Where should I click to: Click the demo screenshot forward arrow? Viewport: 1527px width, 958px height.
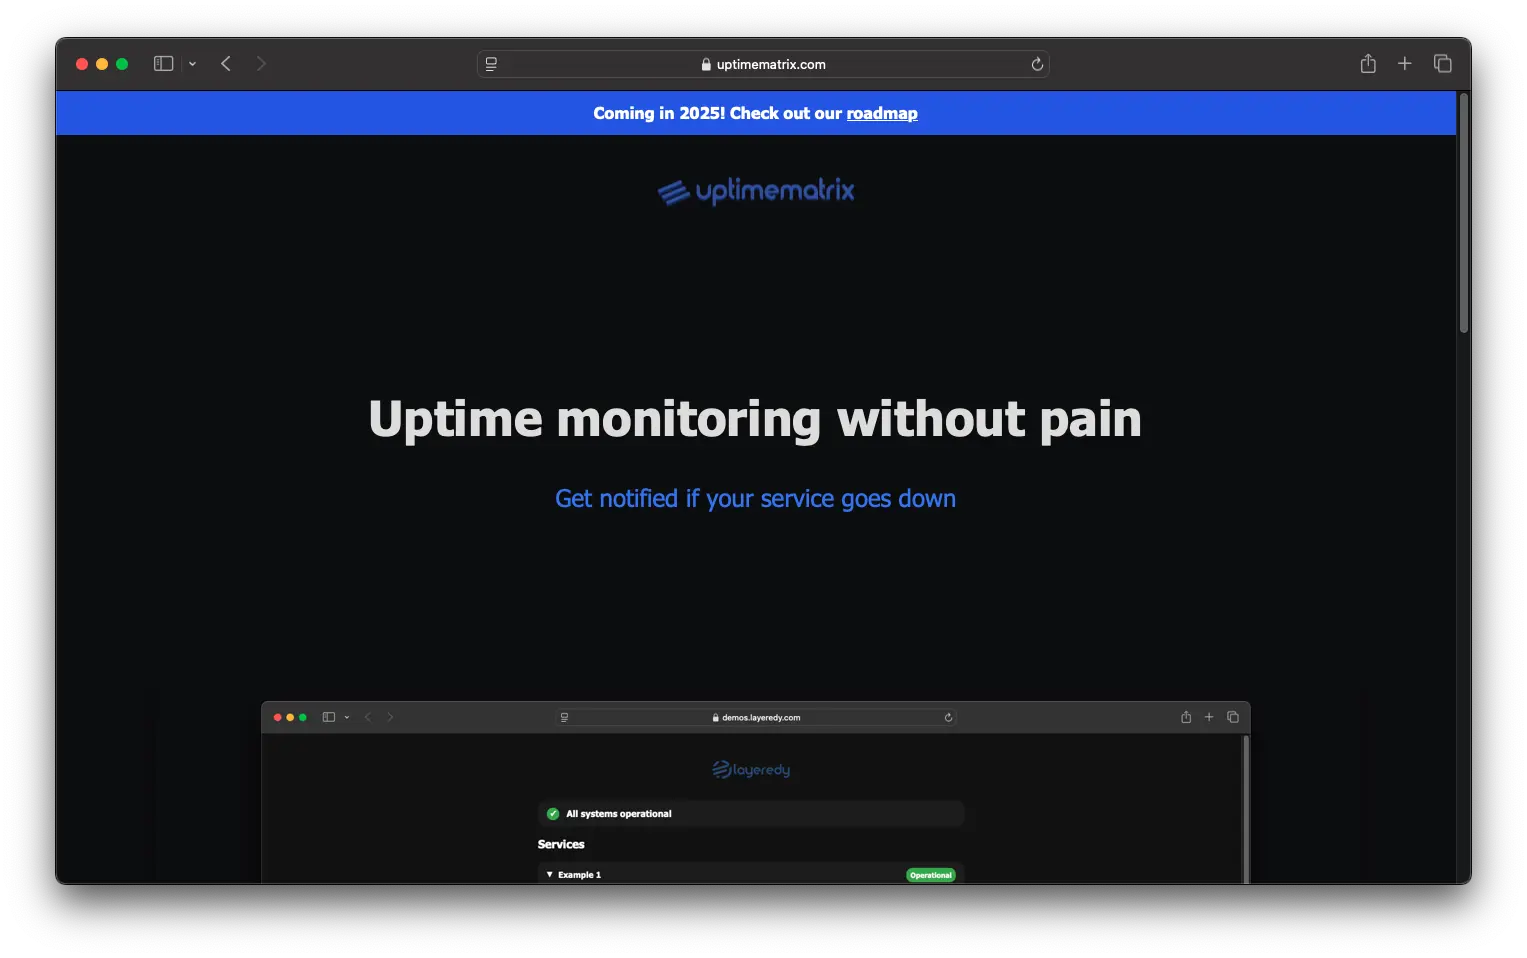pyautogui.click(x=390, y=717)
